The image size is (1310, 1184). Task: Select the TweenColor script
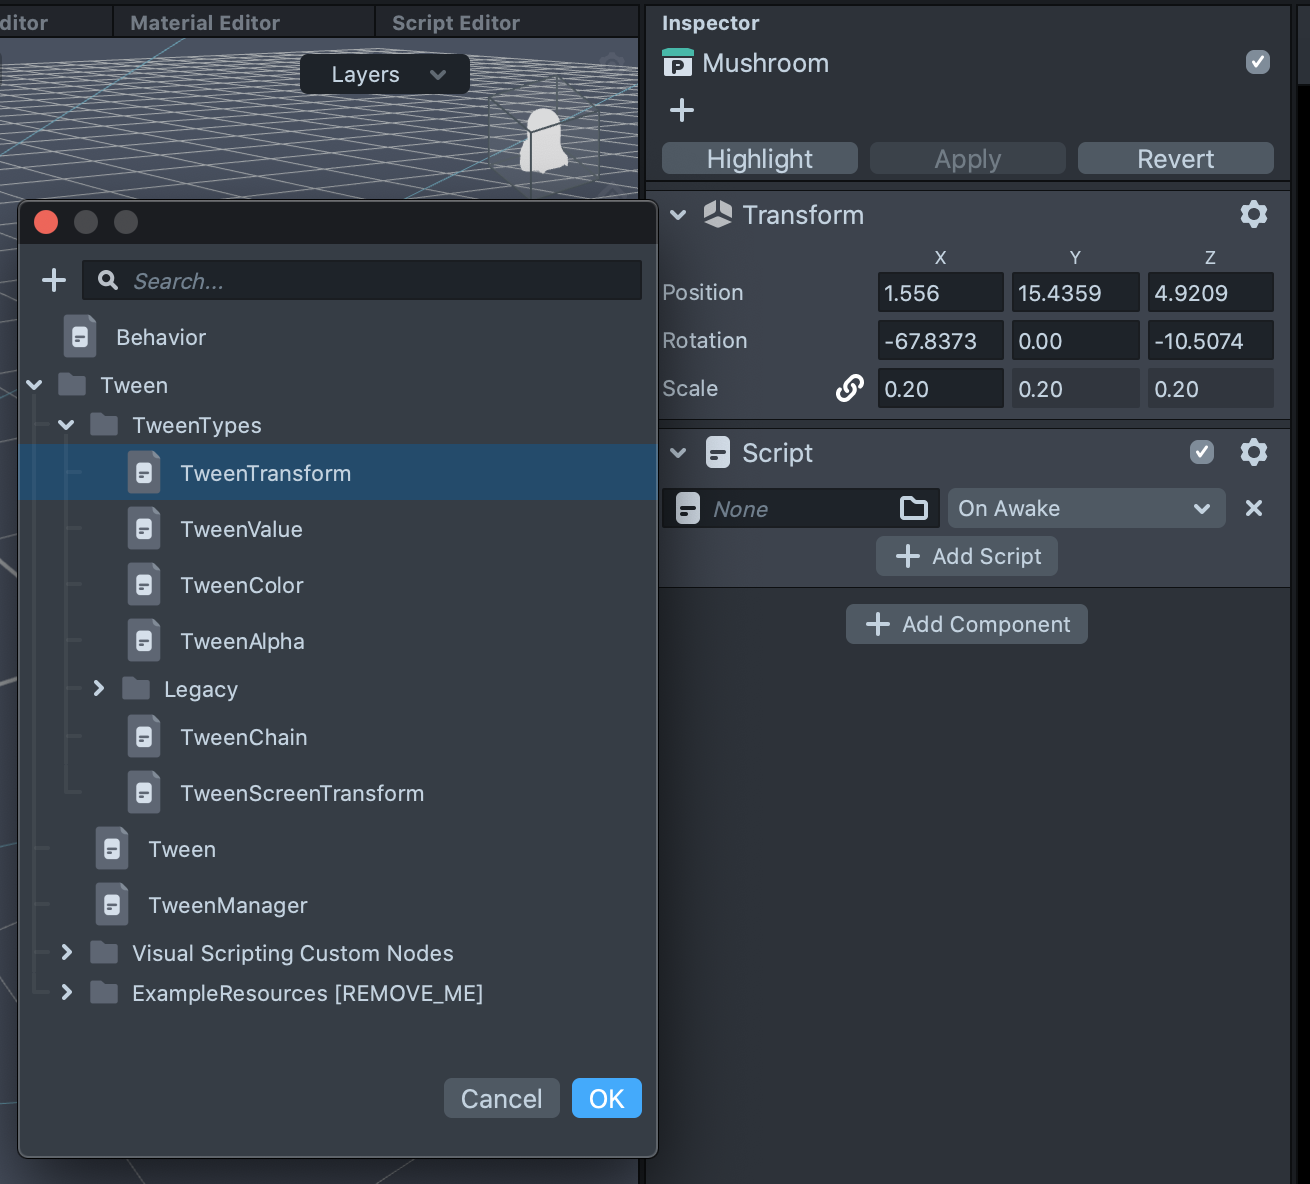(241, 585)
